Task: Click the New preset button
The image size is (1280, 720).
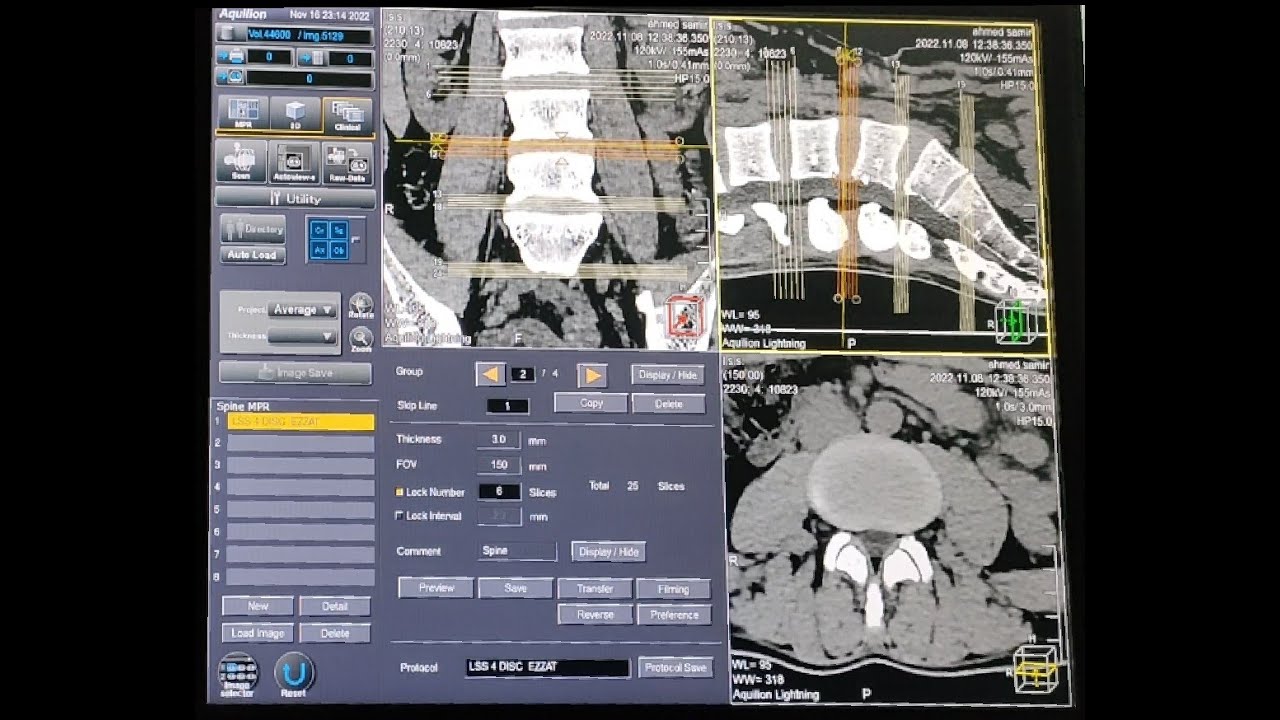Action: [x=258, y=606]
